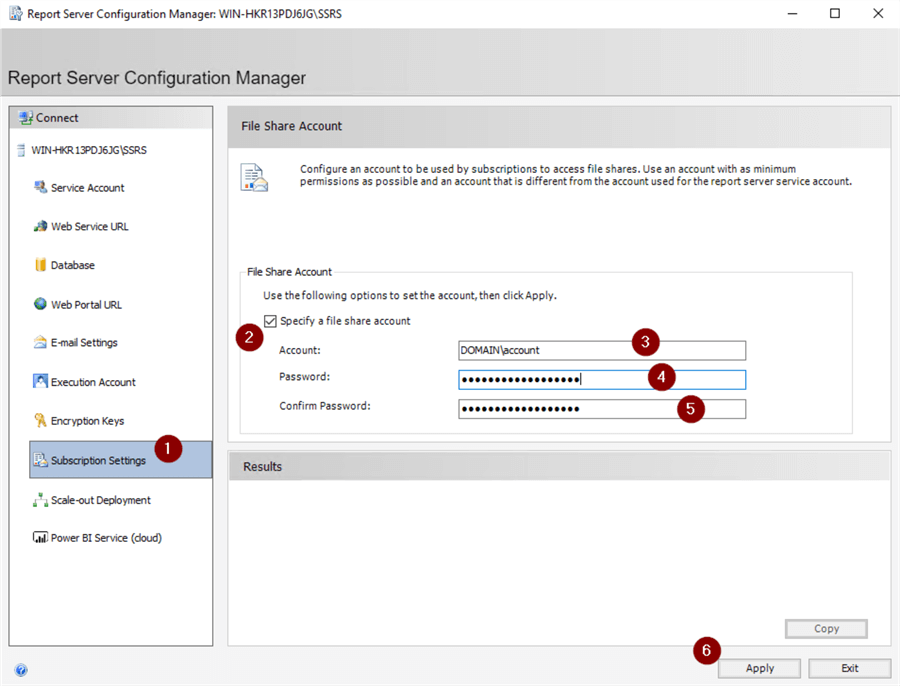This screenshot has height=686, width=900.
Task: Open help via the blue question icon
Action: [21, 670]
